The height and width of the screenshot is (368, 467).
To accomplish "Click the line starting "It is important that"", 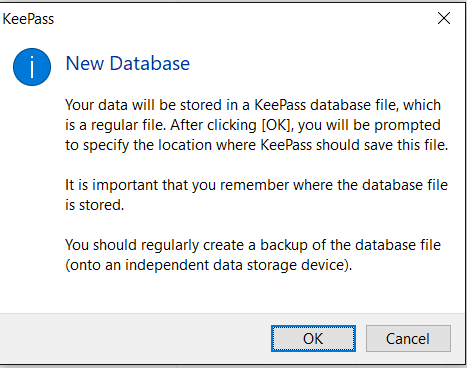I will coord(256,185).
